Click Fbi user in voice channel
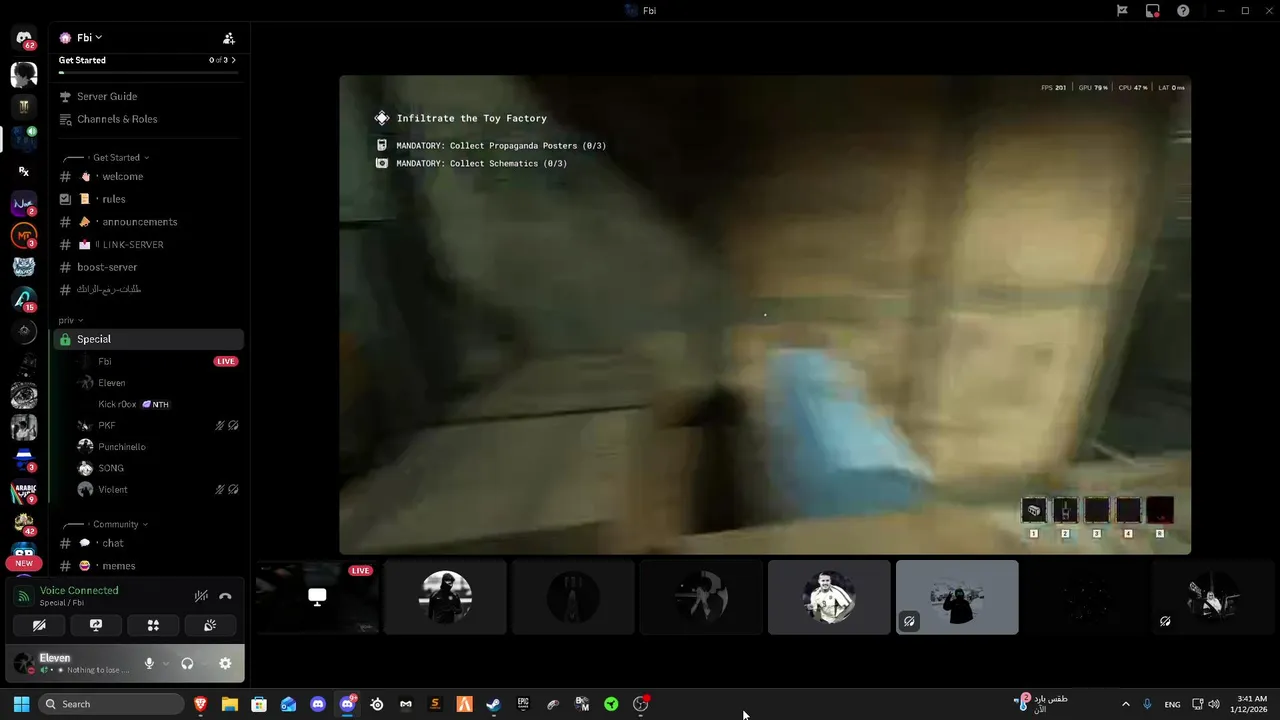Image resolution: width=1280 pixels, height=720 pixels. 158,361
